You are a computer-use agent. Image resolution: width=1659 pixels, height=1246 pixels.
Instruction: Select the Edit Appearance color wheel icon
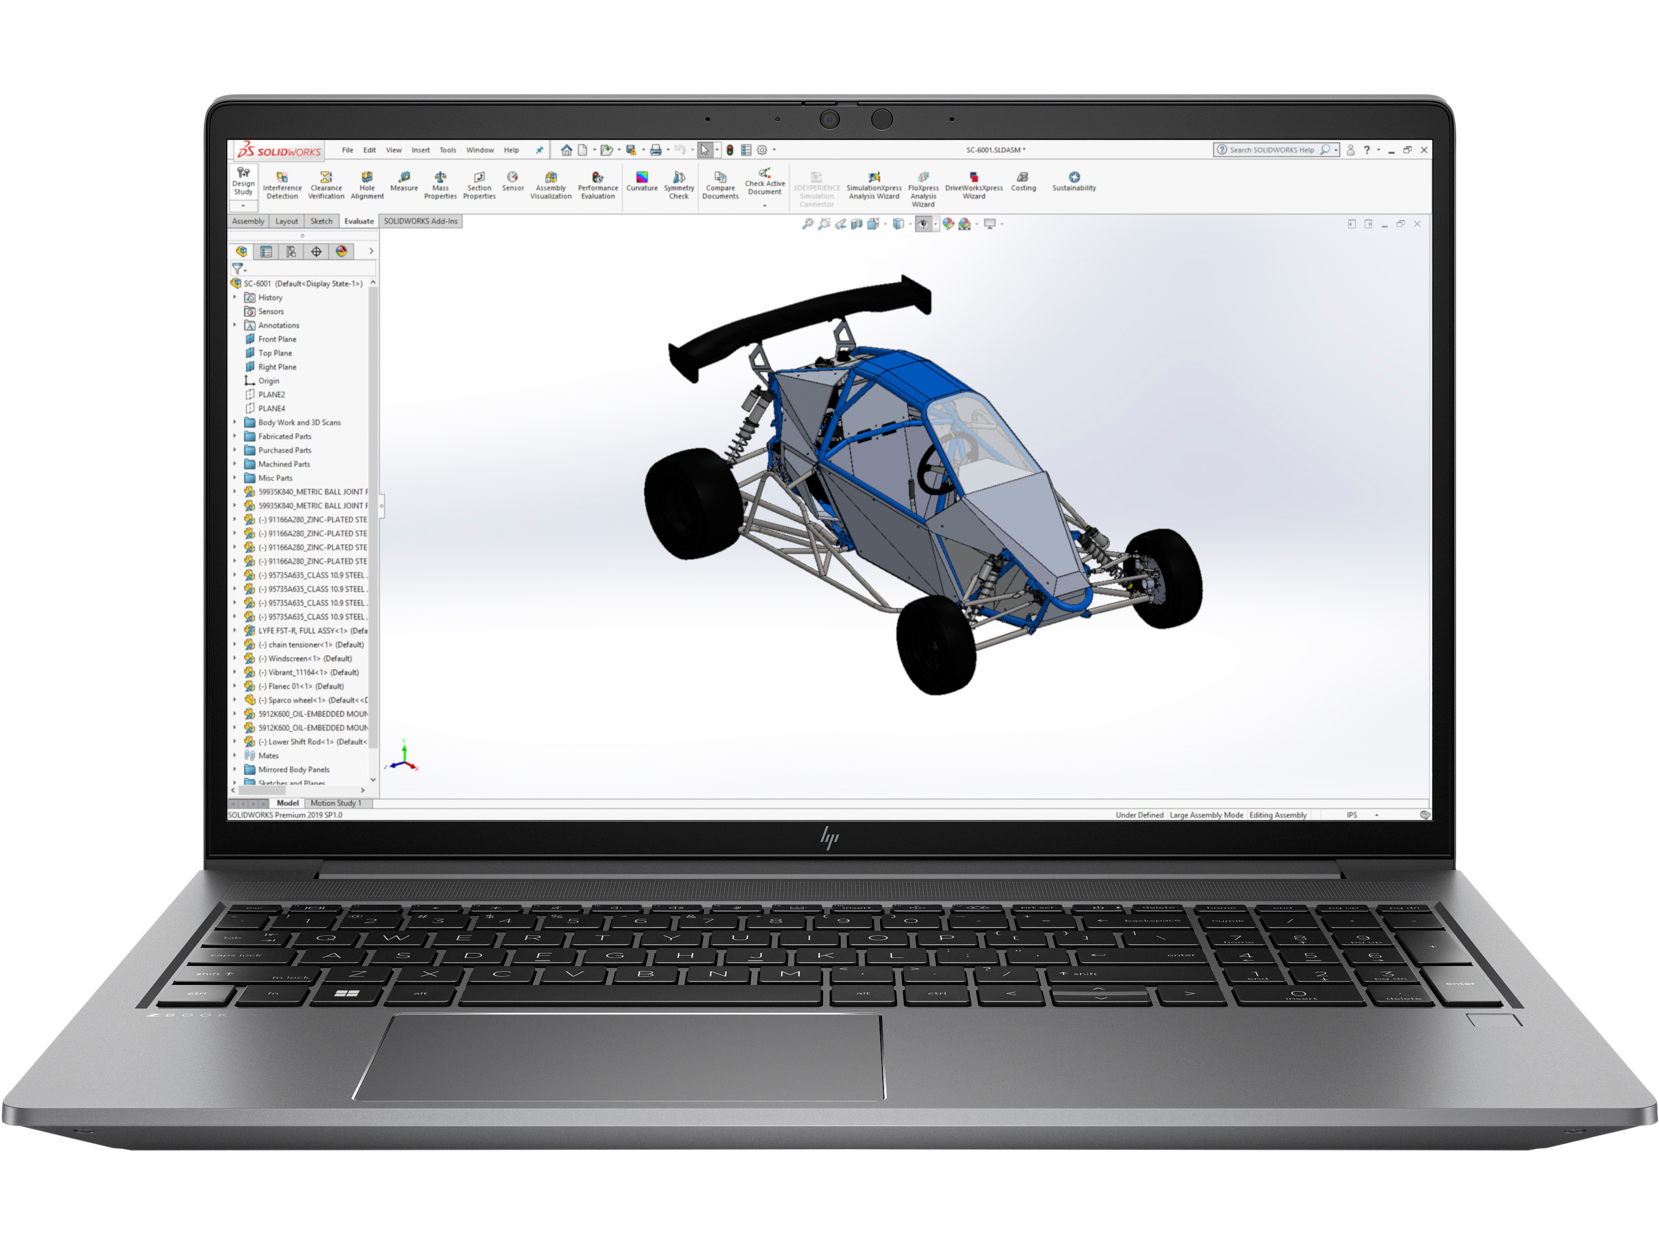948,224
